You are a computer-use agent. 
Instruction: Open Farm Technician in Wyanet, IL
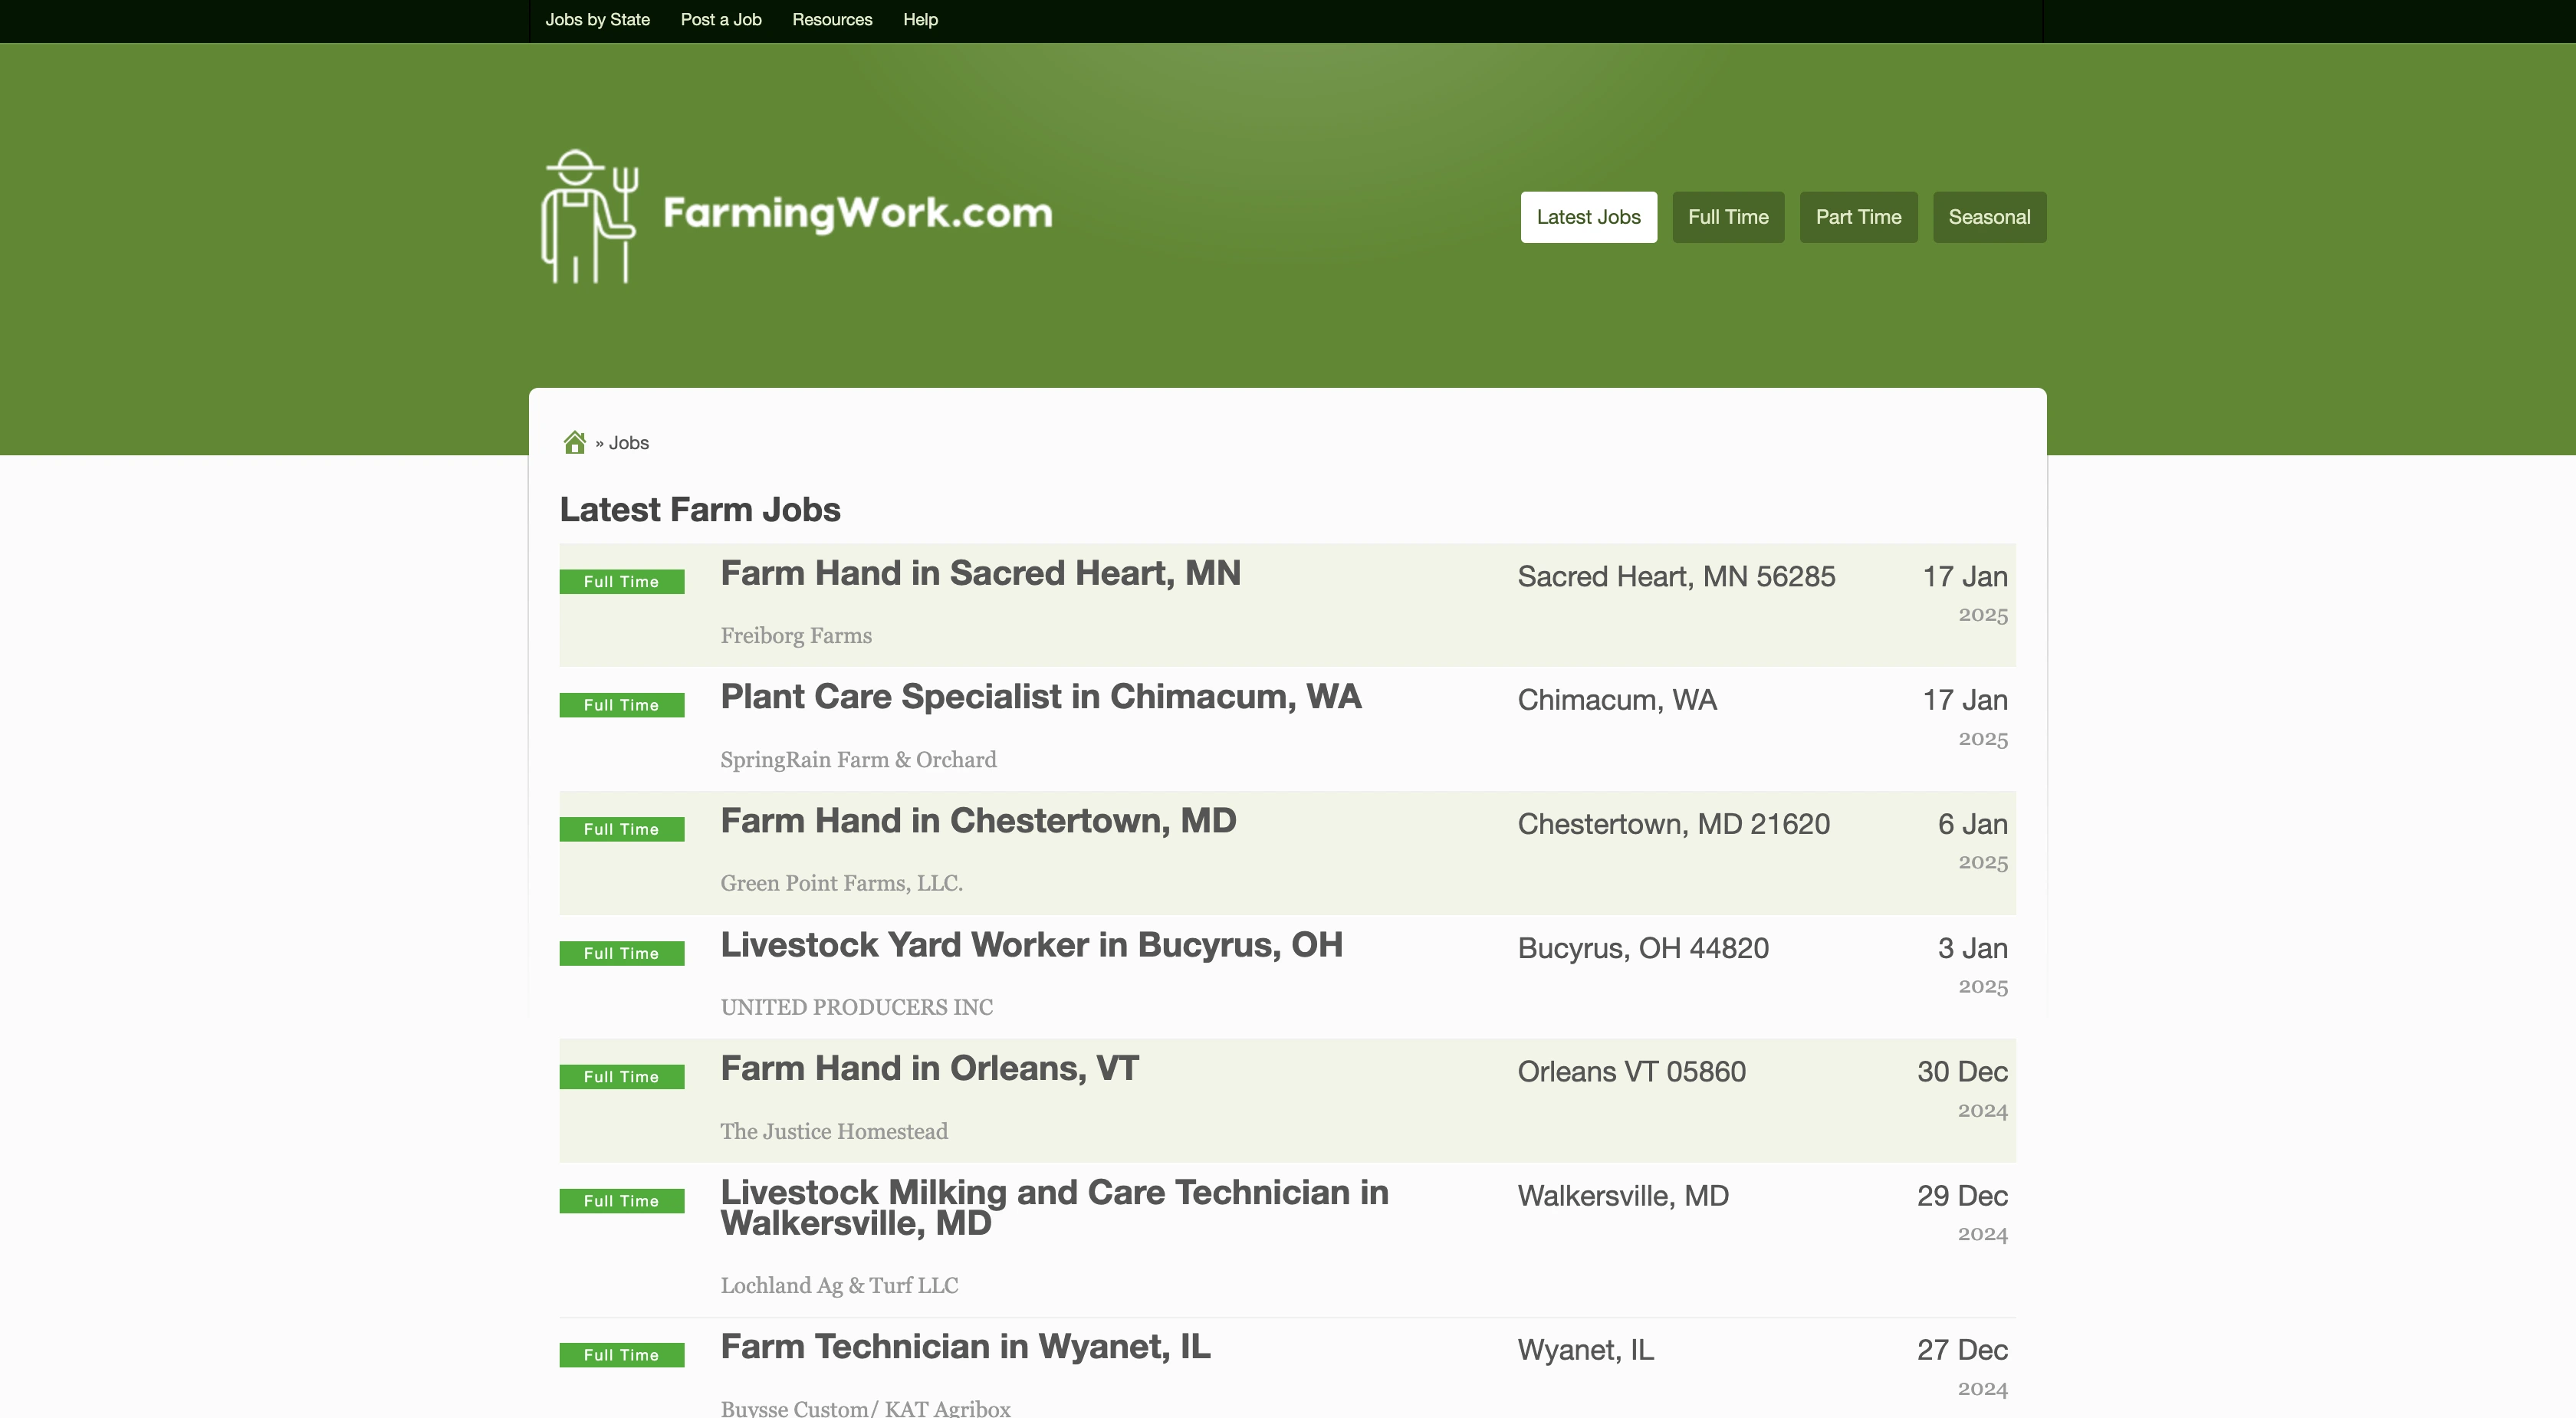pos(965,1347)
